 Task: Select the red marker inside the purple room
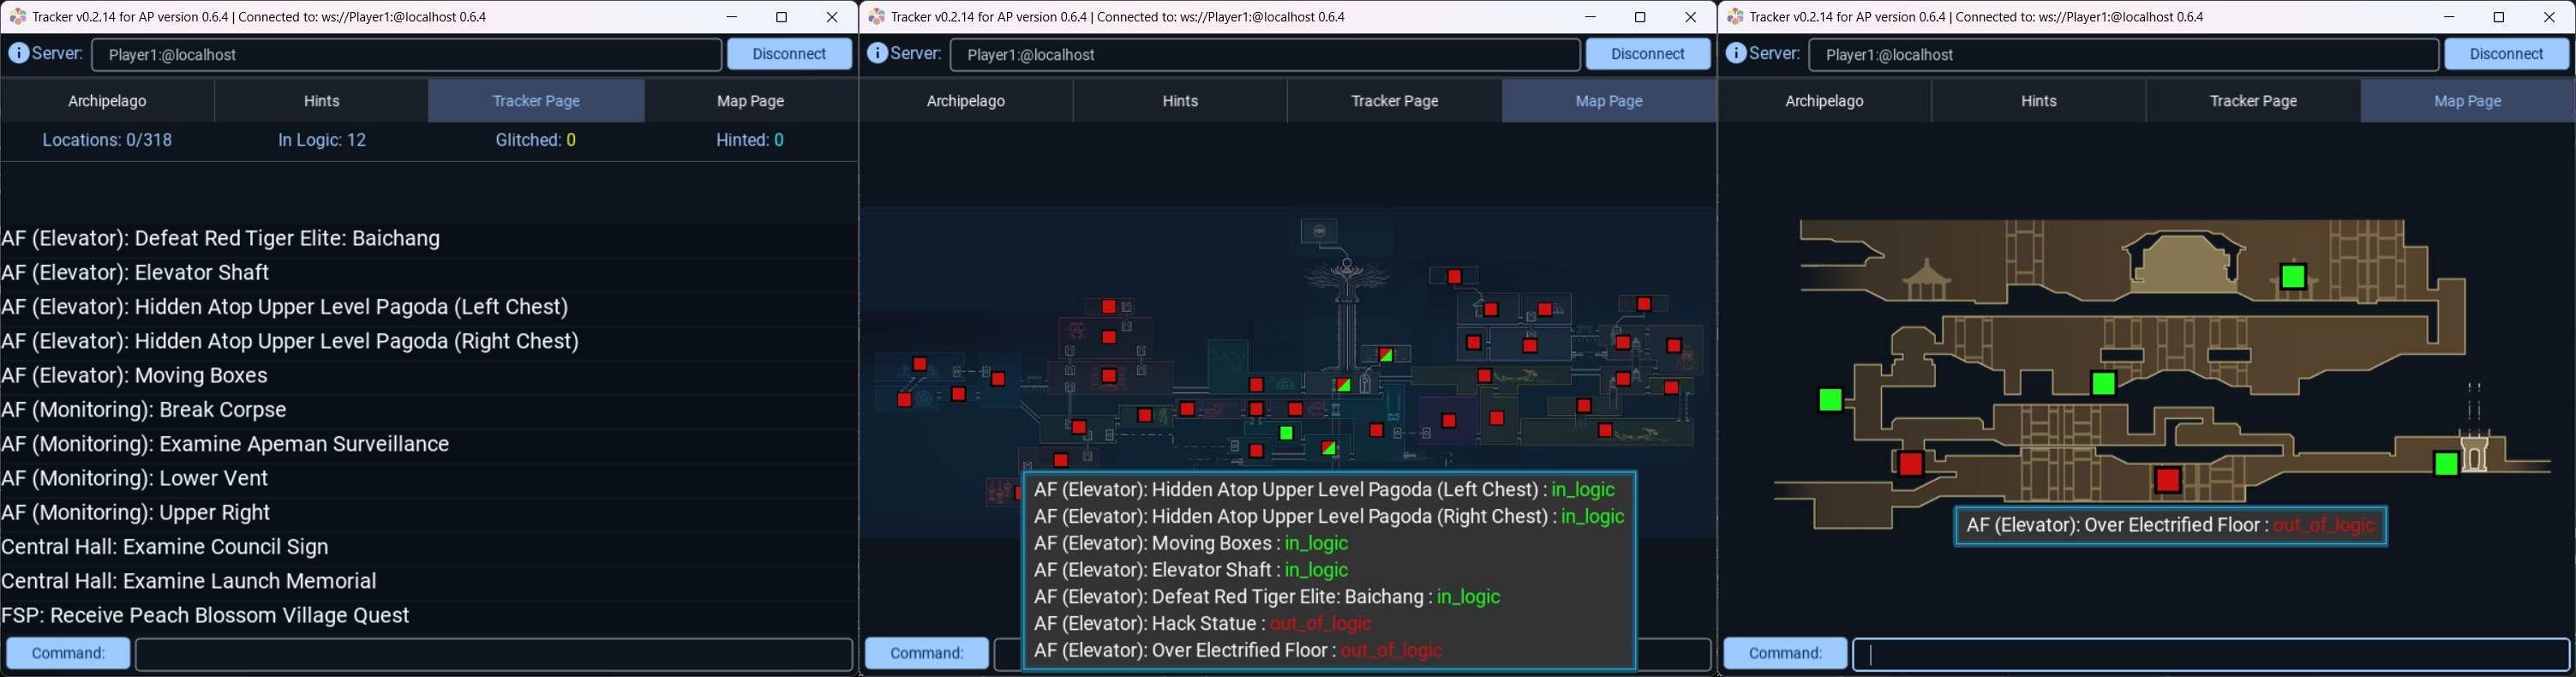click(1449, 421)
